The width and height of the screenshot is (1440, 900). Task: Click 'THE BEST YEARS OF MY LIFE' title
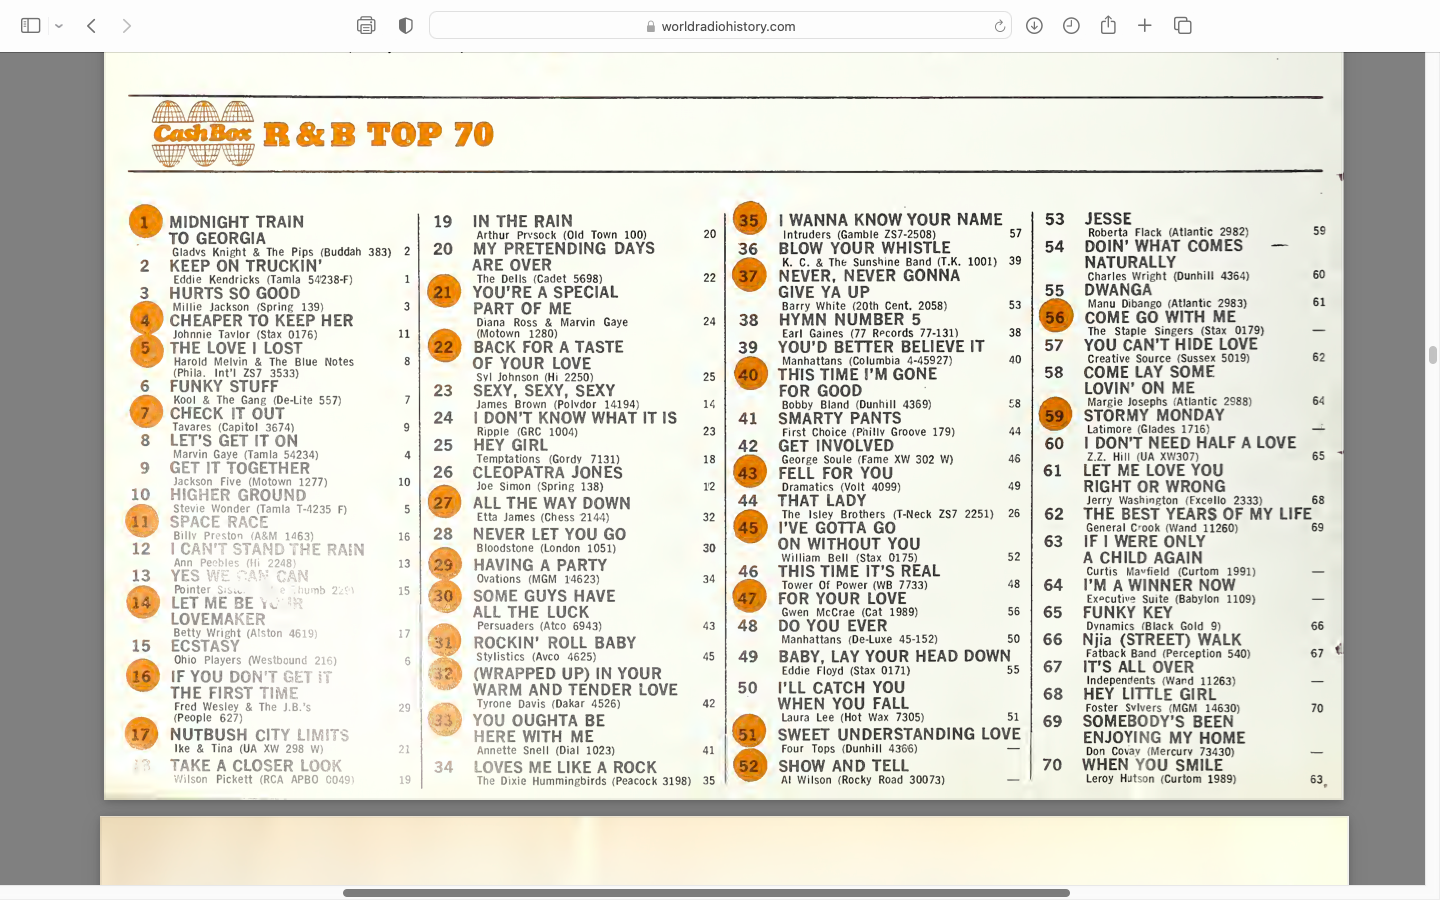point(1197,514)
